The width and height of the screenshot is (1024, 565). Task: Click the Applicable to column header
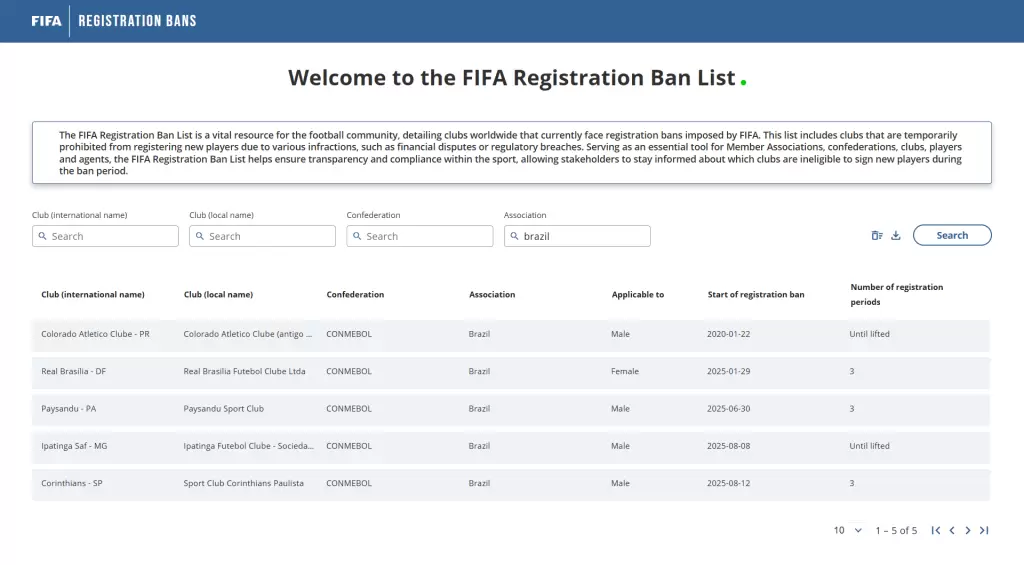pyautogui.click(x=638, y=295)
